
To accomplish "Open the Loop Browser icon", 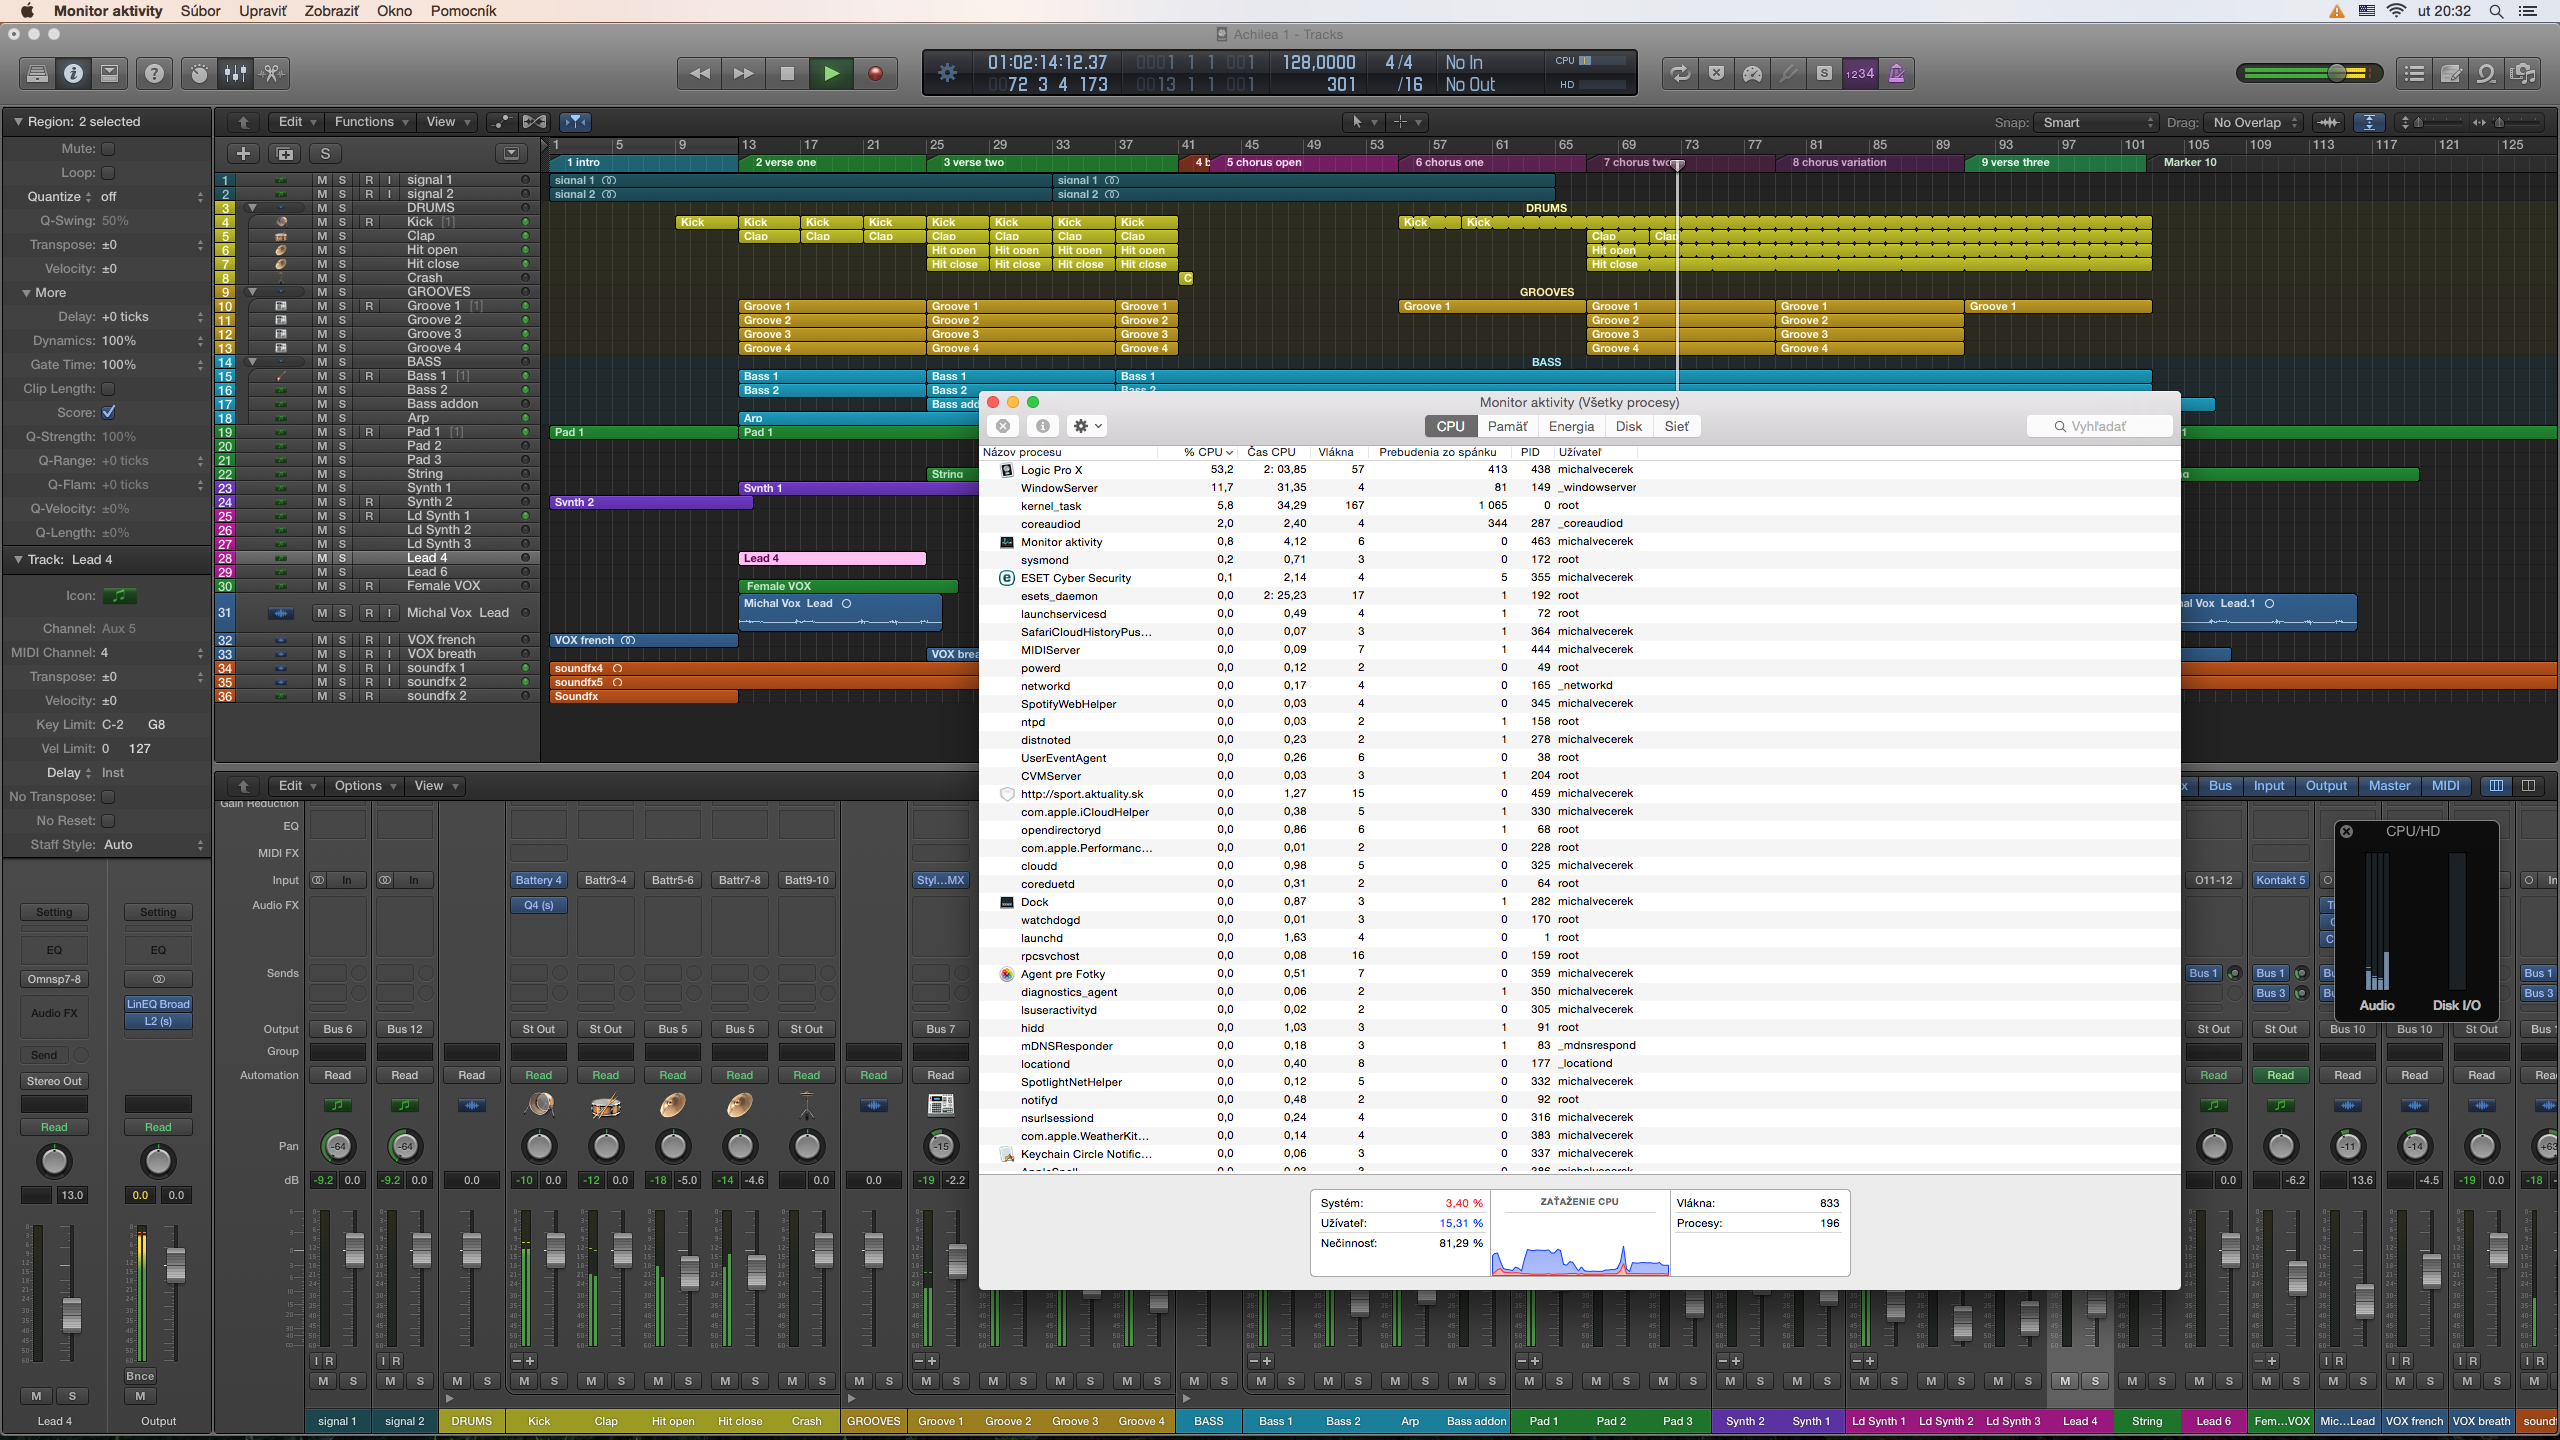I will click(2486, 73).
